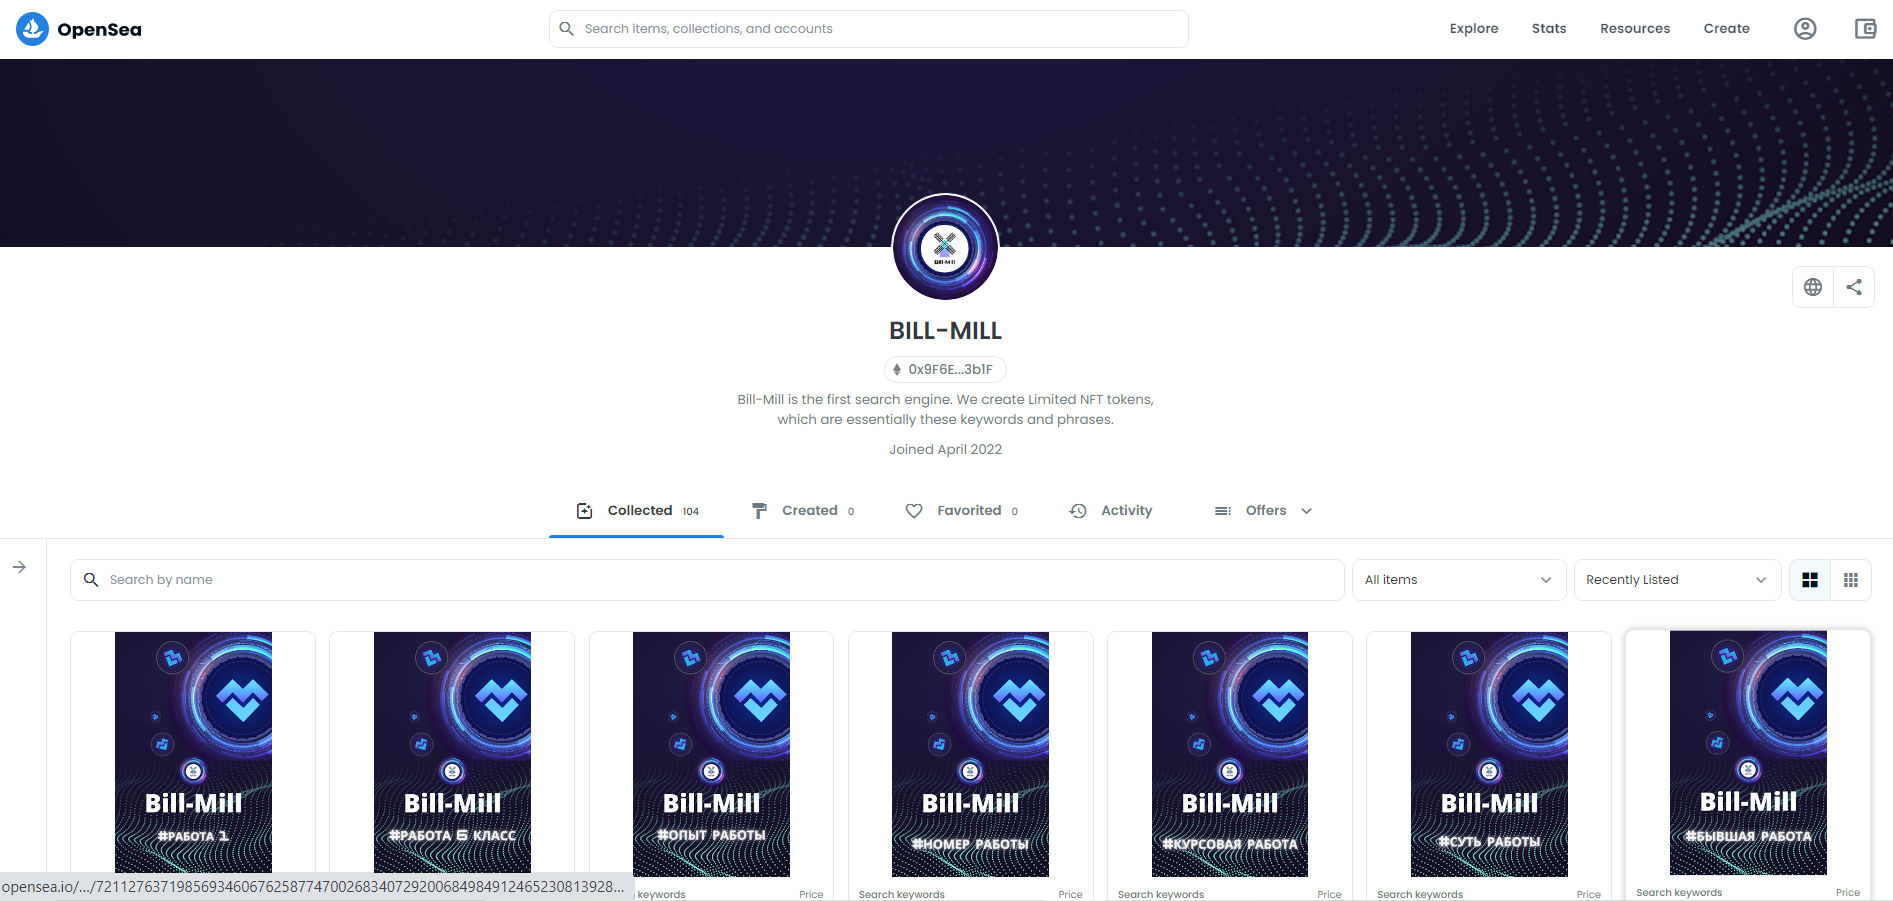This screenshot has width=1893, height=901.
Task: Click the OpenSea wordmark
Action: 99,30
